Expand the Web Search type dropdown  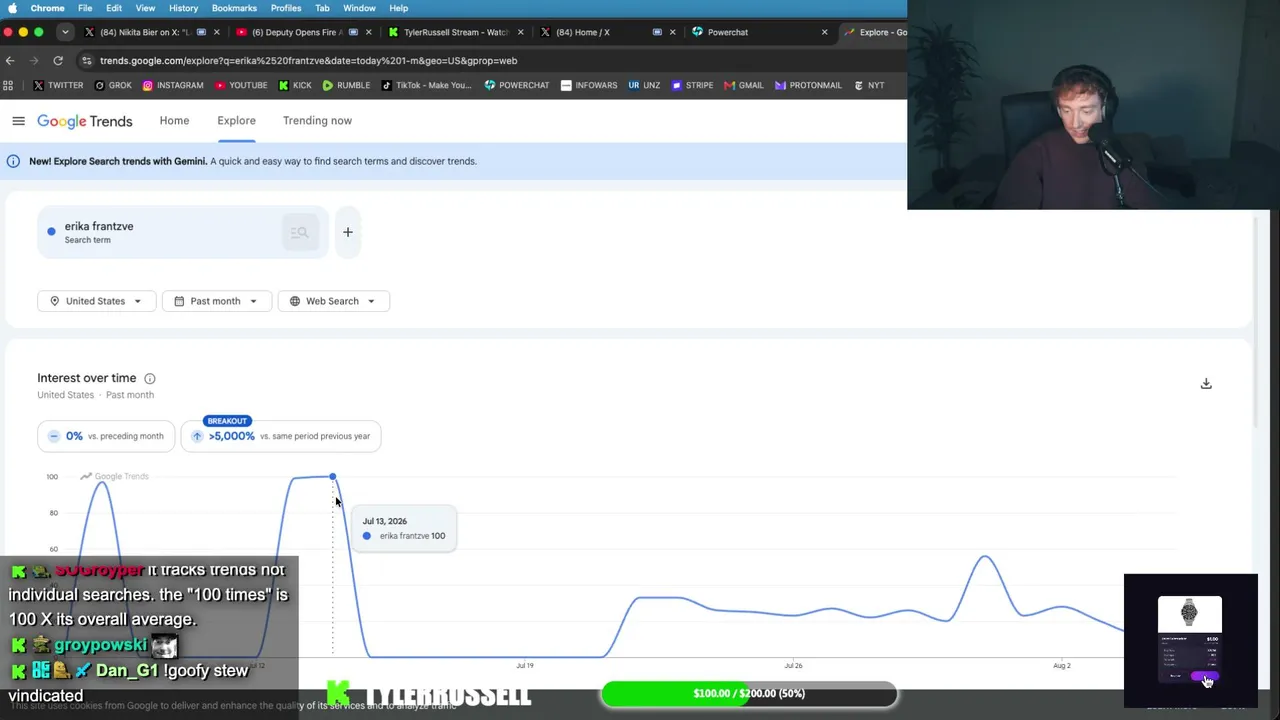[x=333, y=301]
